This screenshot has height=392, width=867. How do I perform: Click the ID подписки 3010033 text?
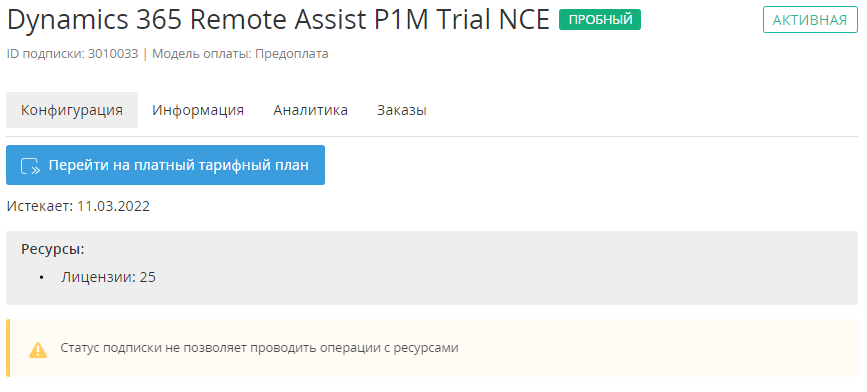72,54
